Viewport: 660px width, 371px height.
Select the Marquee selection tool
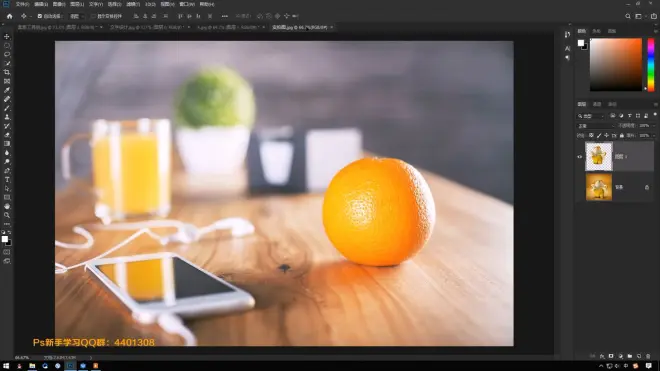click(7, 45)
